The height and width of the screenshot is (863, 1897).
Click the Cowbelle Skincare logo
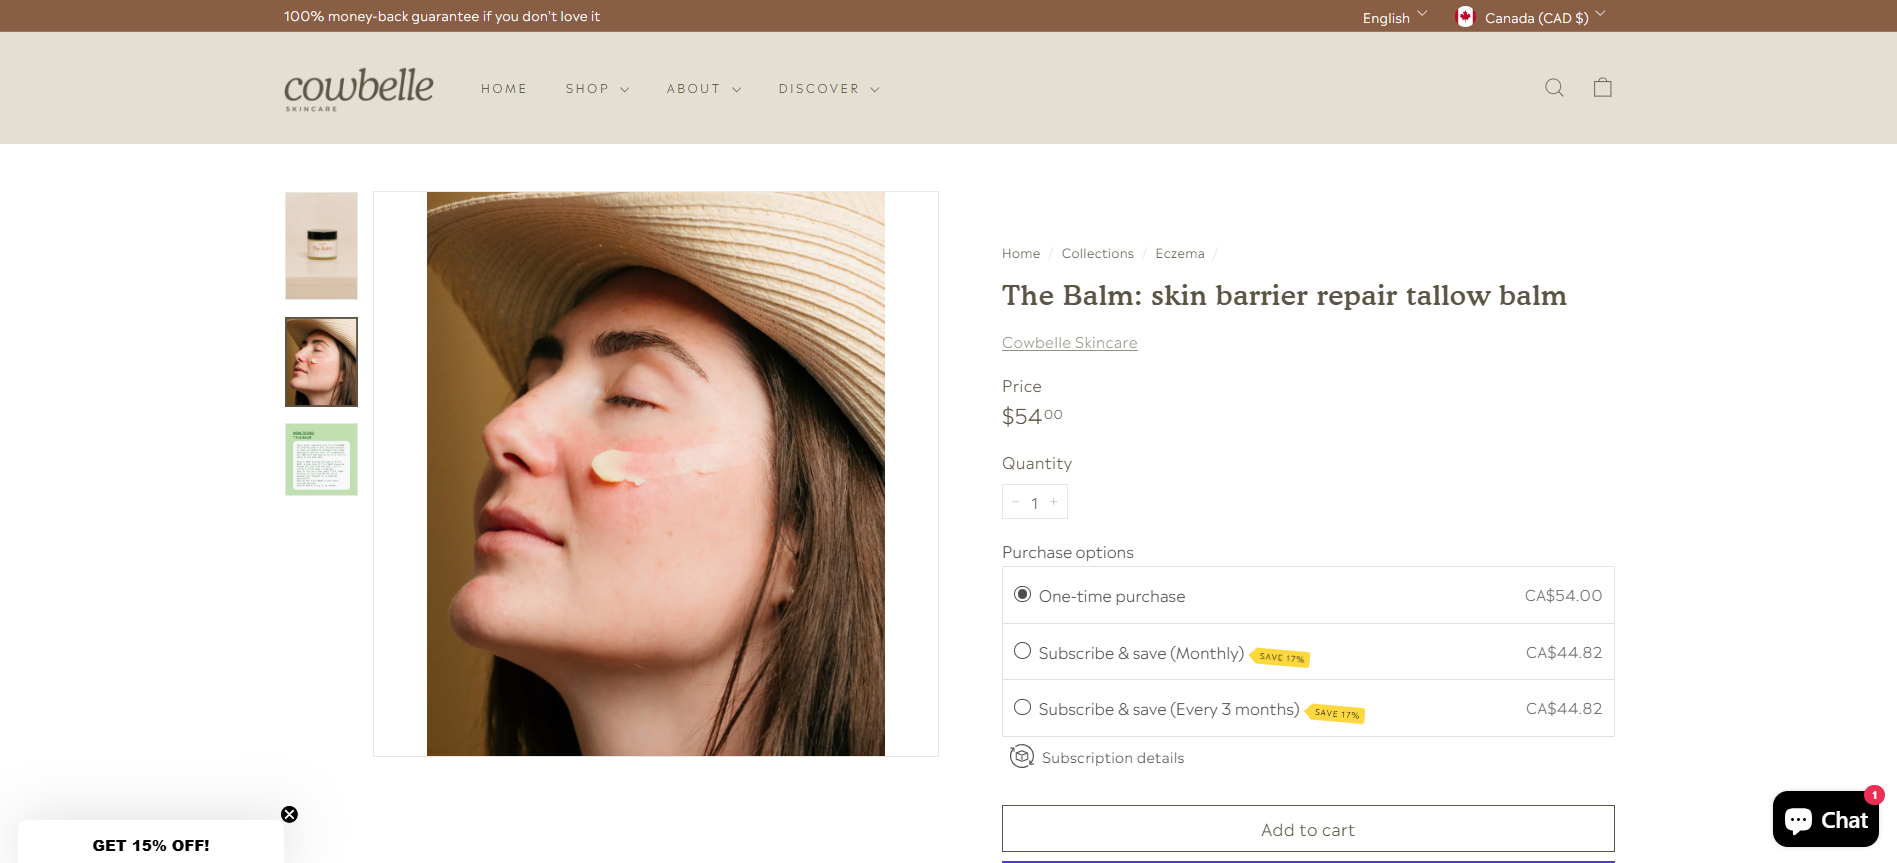click(x=359, y=89)
